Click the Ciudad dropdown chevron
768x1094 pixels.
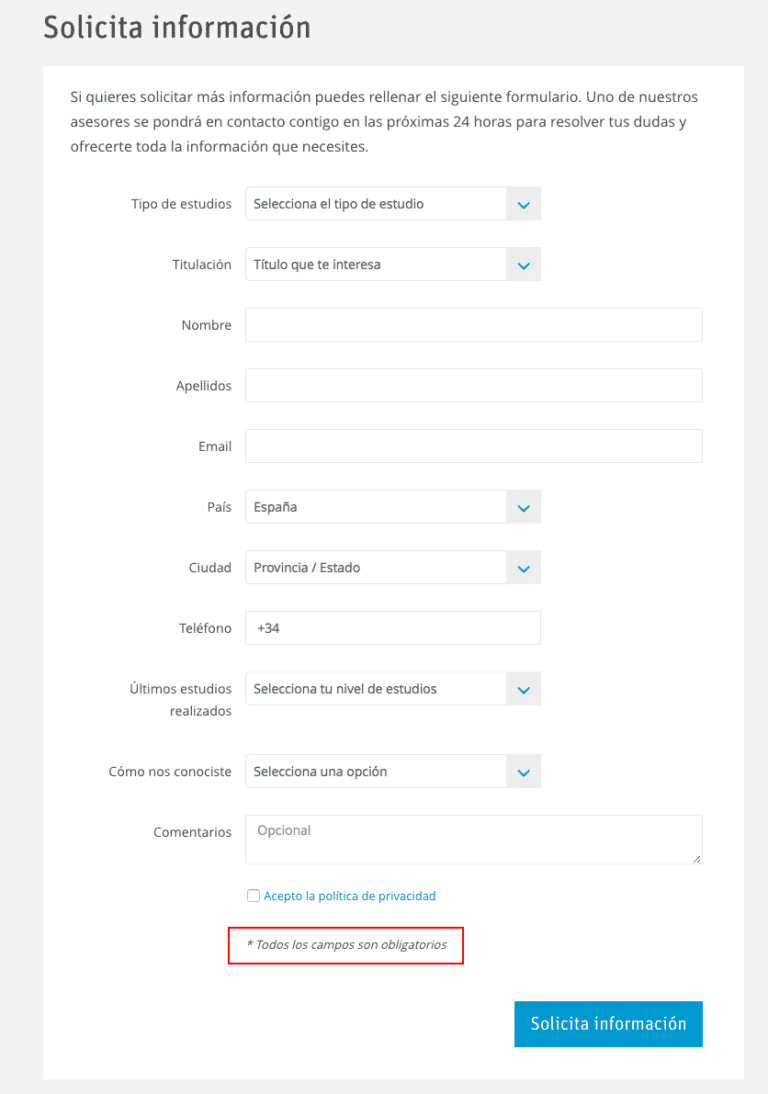[522, 567]
